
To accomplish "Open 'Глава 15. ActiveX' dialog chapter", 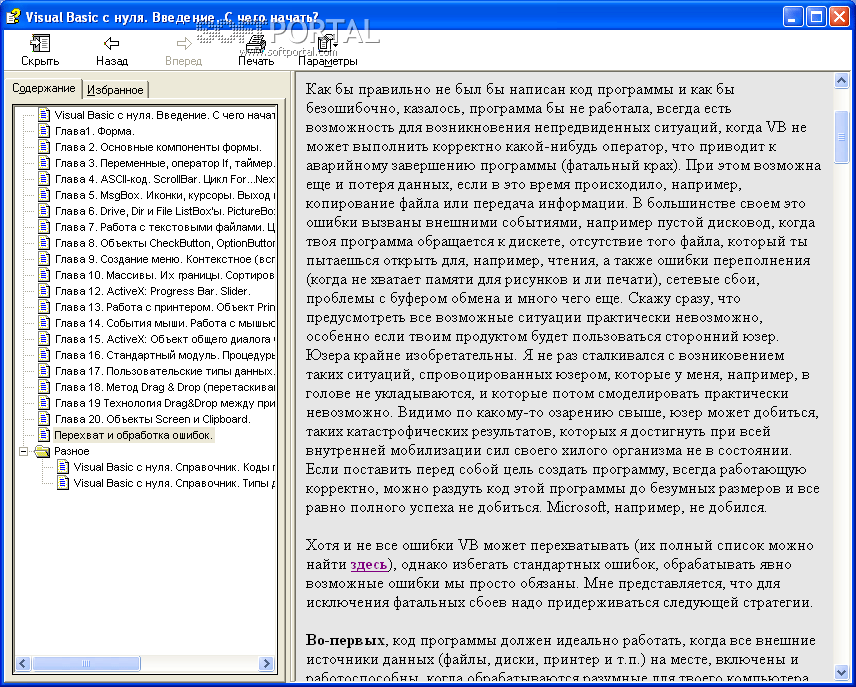I will click(x=165, y=339).
